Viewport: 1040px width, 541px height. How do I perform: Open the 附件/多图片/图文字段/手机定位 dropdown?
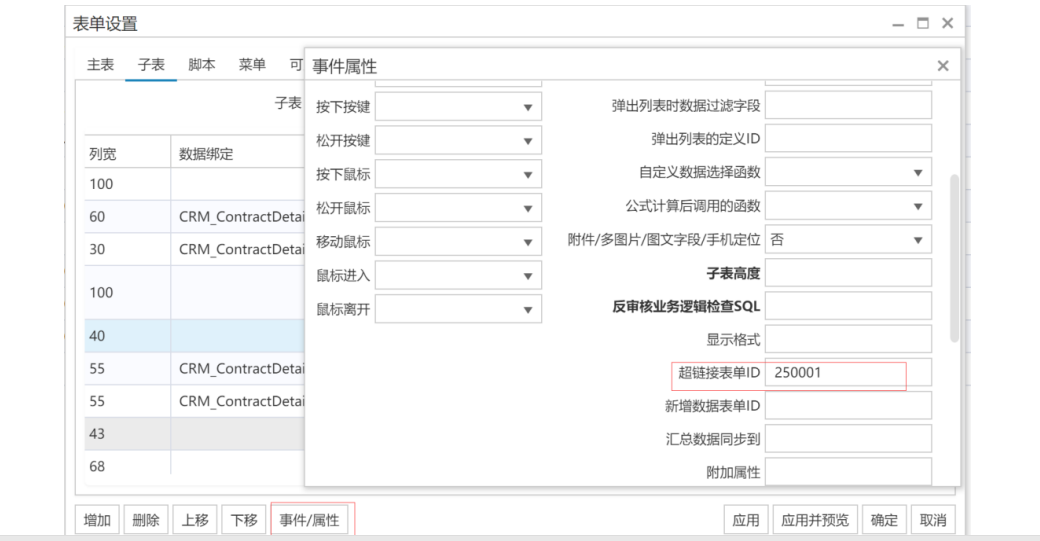click(848, 240)
